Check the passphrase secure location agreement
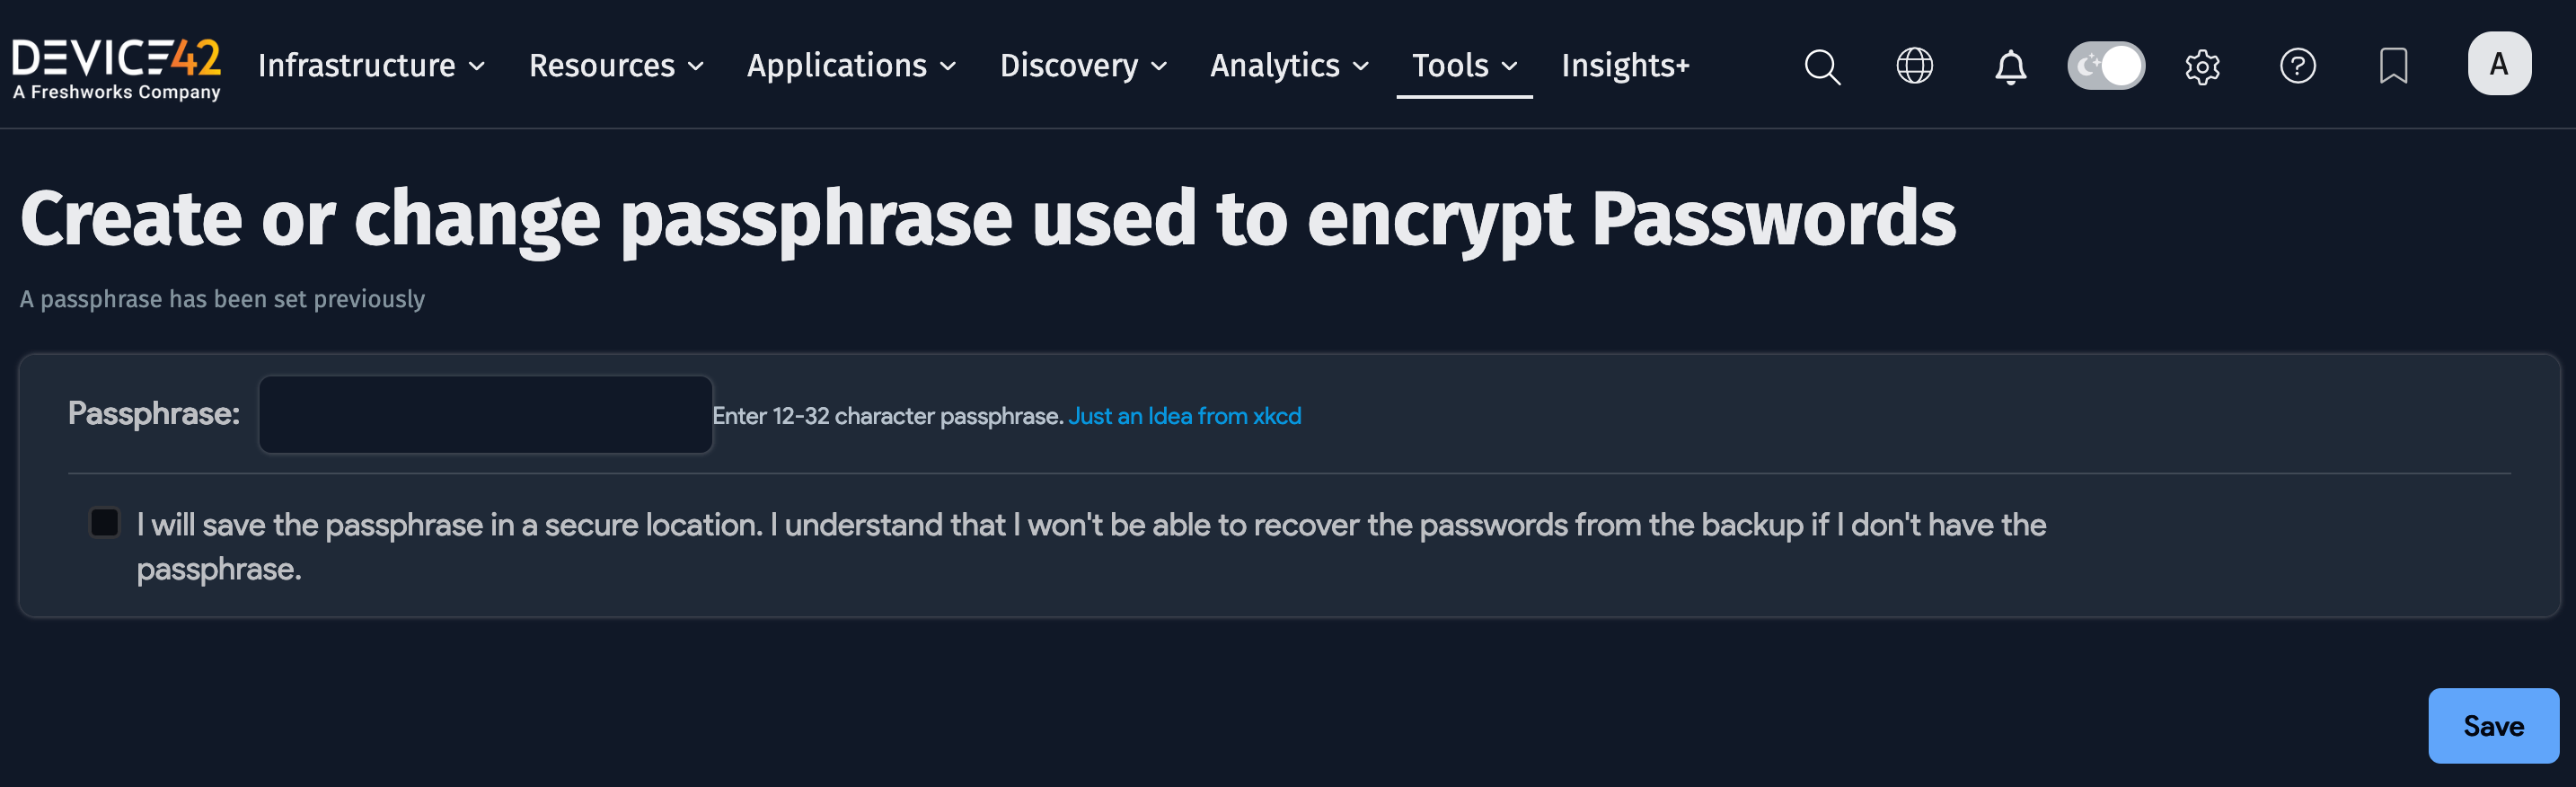The width and height of the screenshot is (2576, 787). coord(104,521)
